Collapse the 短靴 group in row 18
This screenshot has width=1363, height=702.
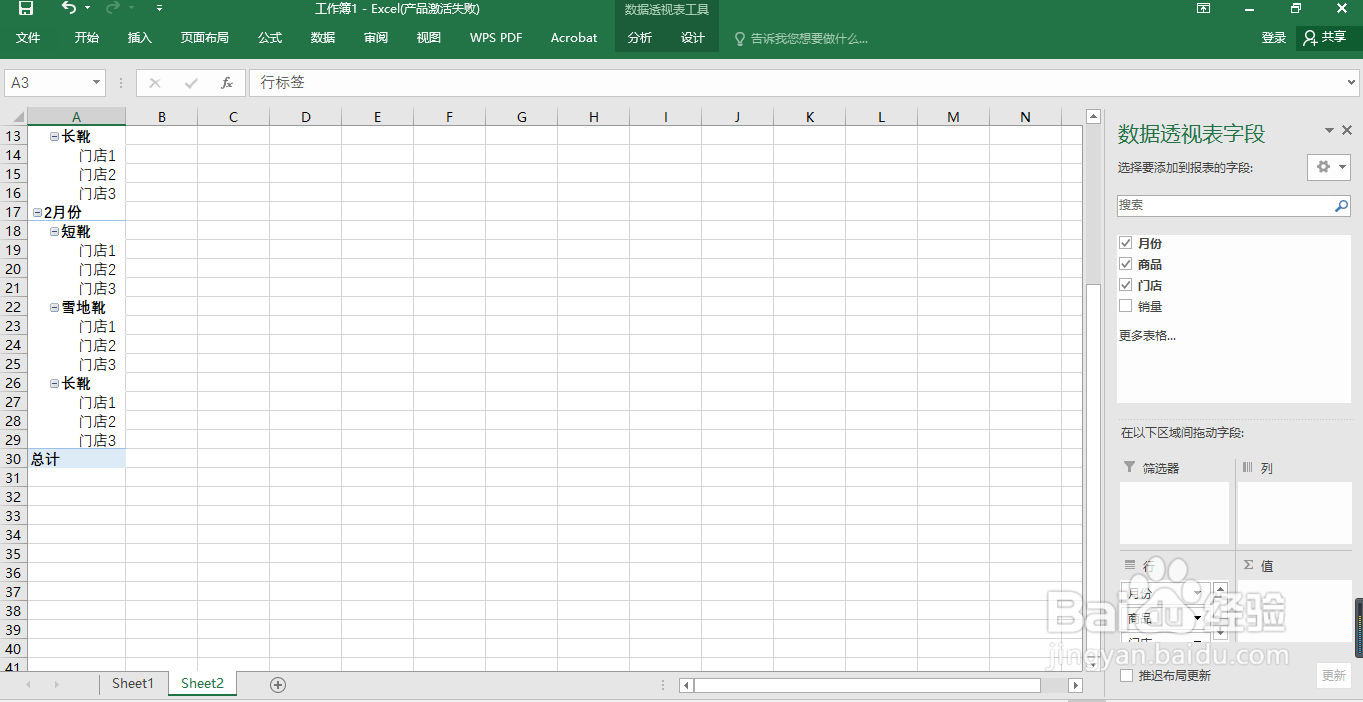pyautogui.click(x=55, y=231)
